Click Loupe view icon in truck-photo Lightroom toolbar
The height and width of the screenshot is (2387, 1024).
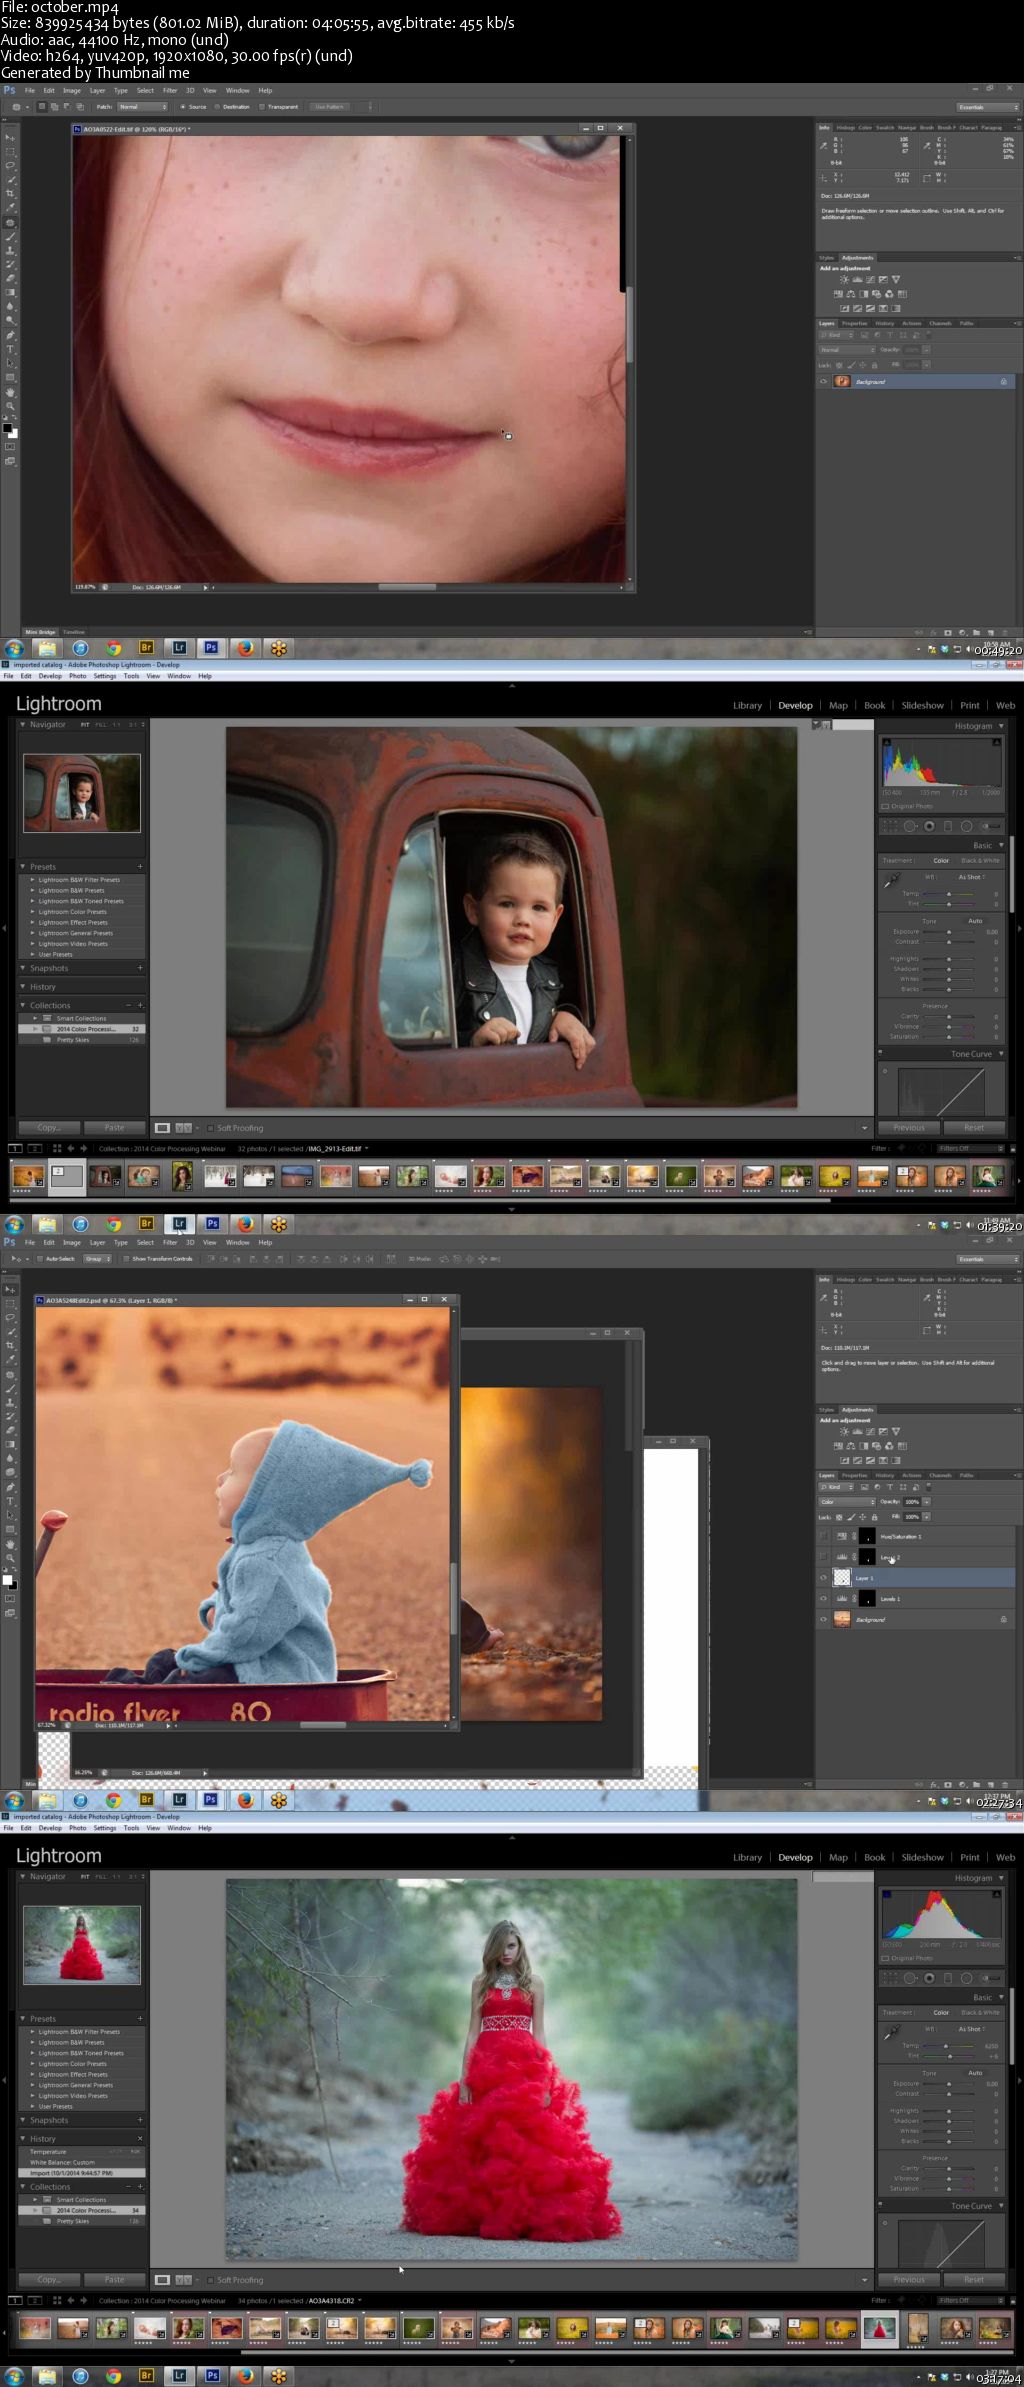(x=163, y=1128)
